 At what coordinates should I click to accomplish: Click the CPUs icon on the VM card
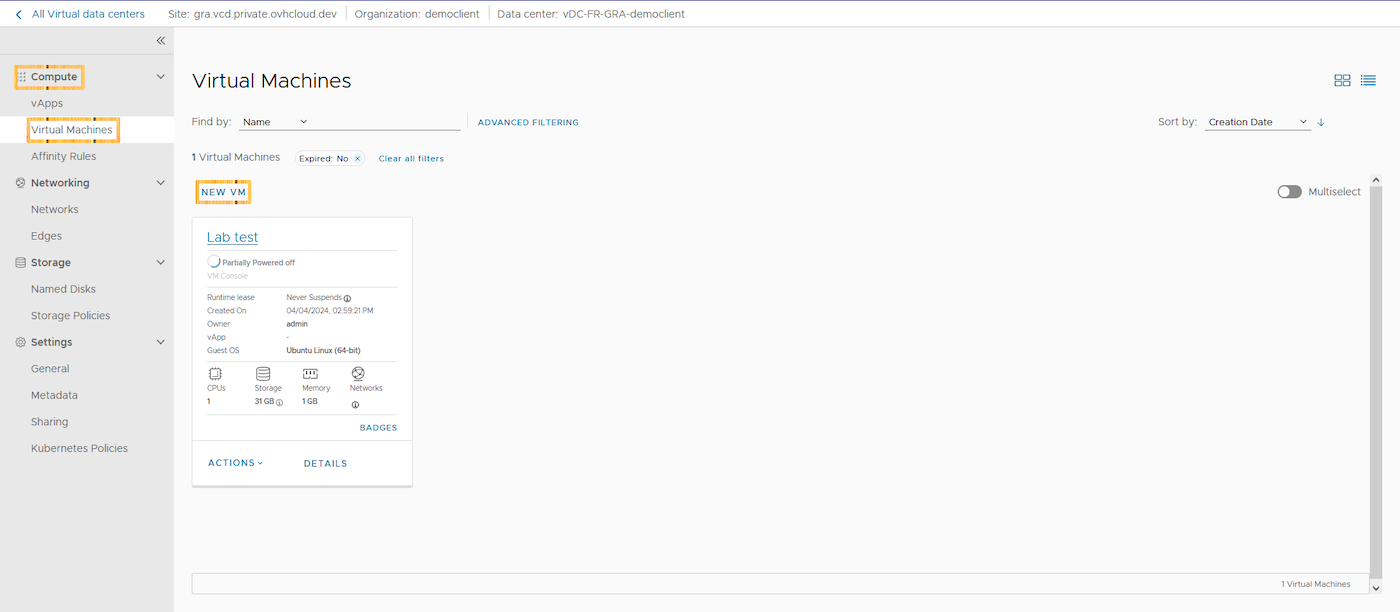pos(214,372)
